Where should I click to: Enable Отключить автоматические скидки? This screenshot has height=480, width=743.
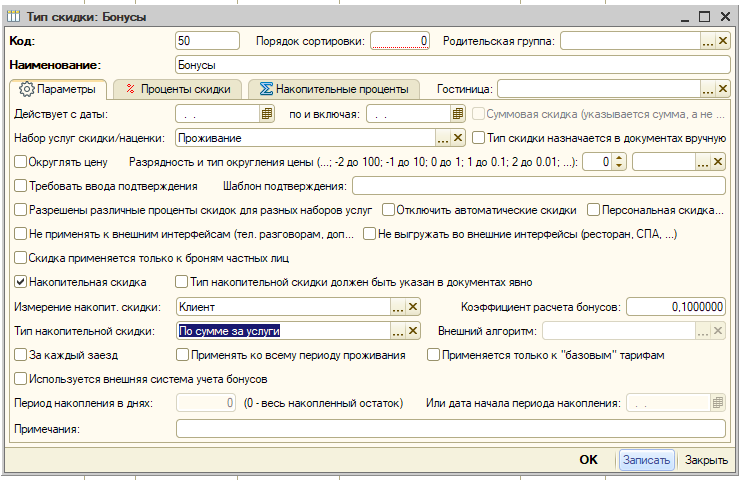click(389, 210)
